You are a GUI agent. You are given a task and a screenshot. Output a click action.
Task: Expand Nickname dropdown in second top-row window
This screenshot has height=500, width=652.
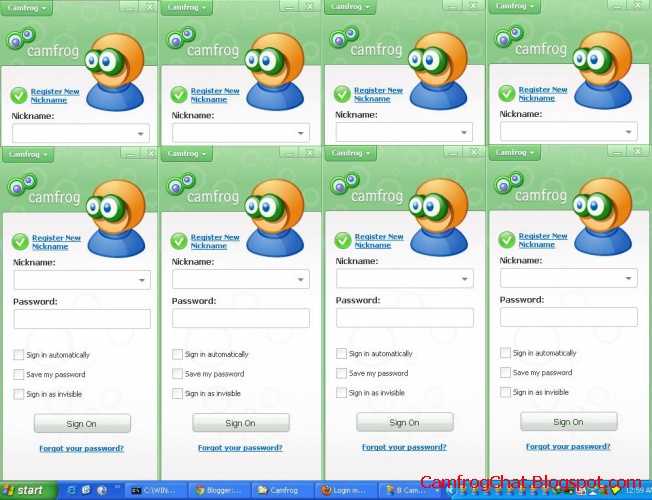(301, 134)
